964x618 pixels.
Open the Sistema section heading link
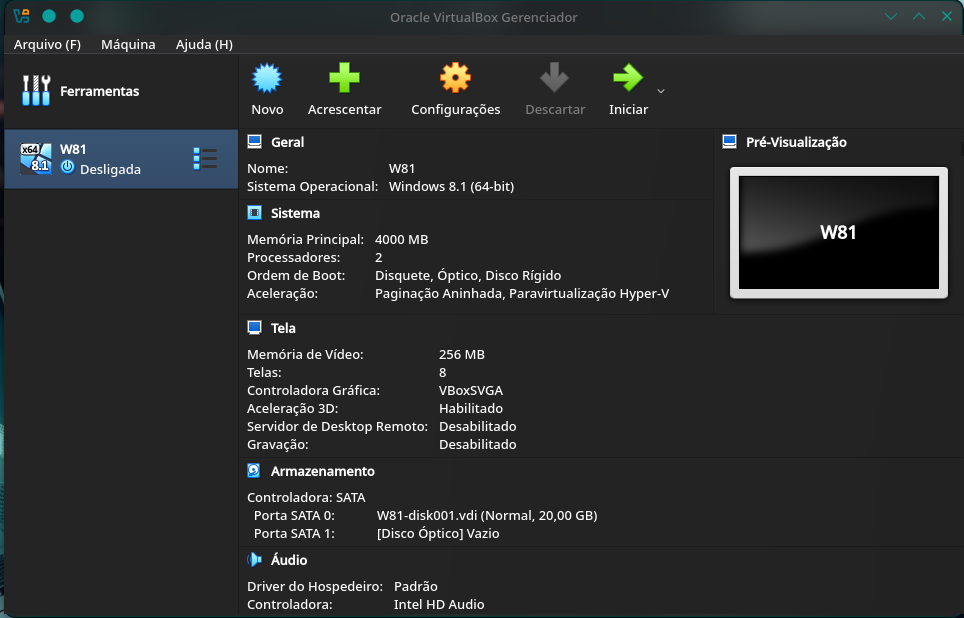[x=295, y=213]
